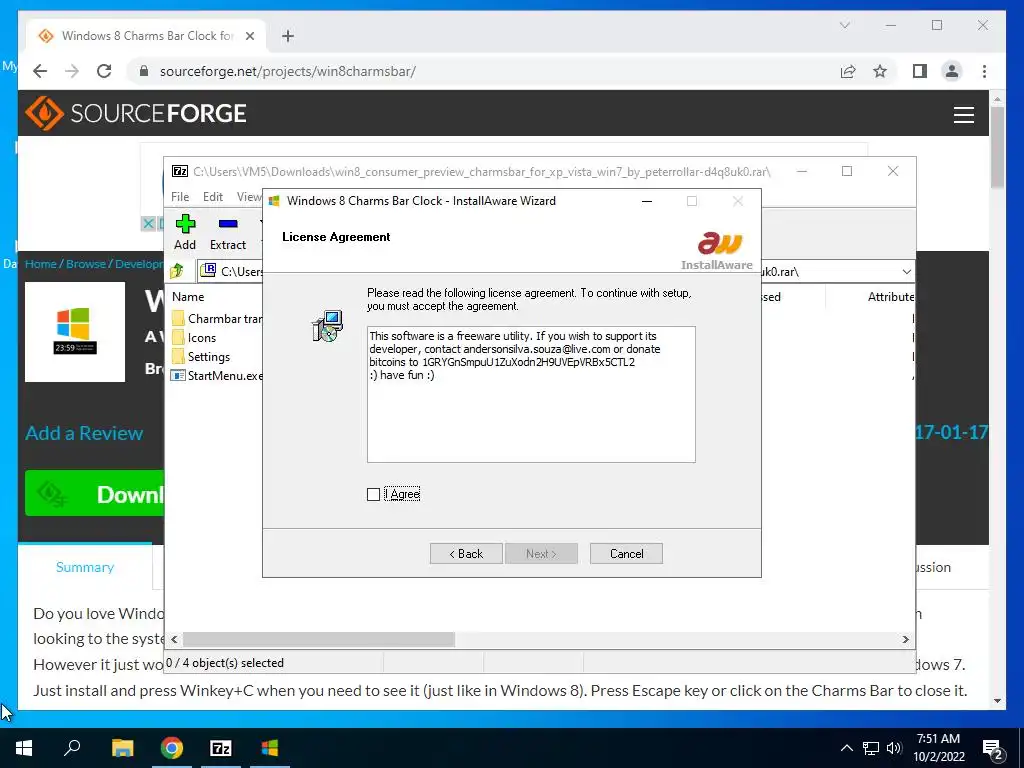Click the Browse breadcrumb link

tap(86, 264)
